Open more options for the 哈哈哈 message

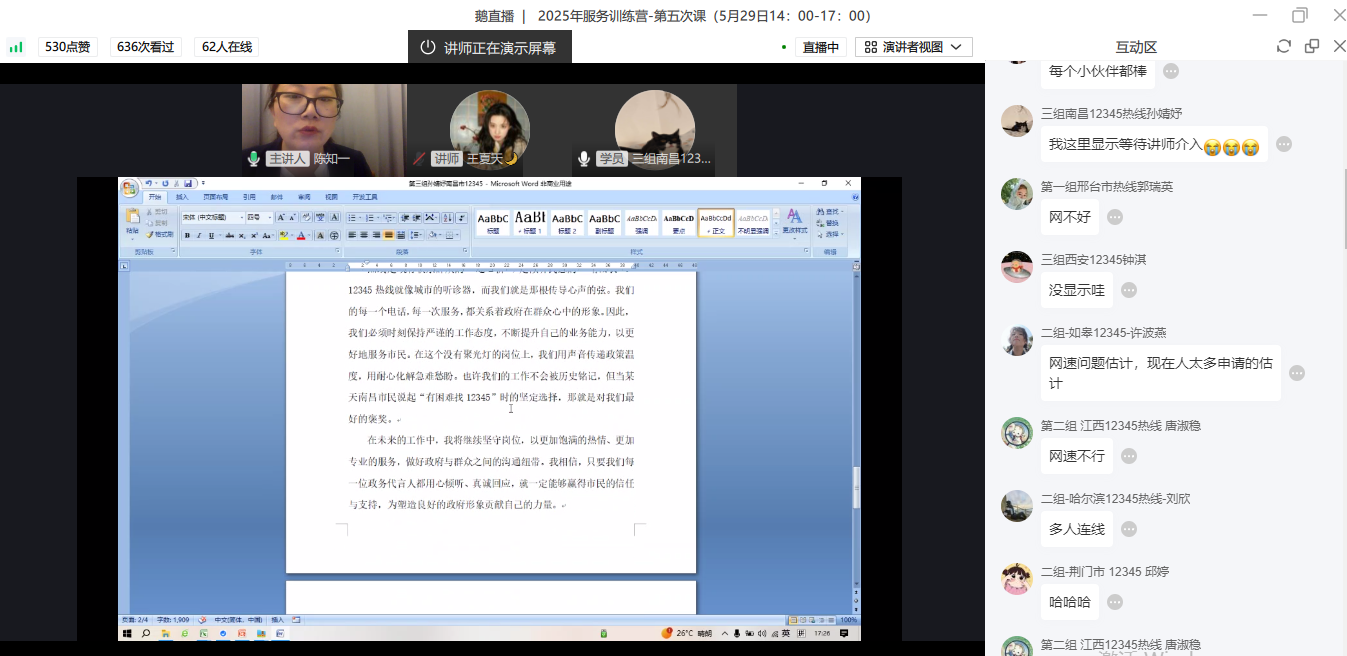pos(1115,602)
